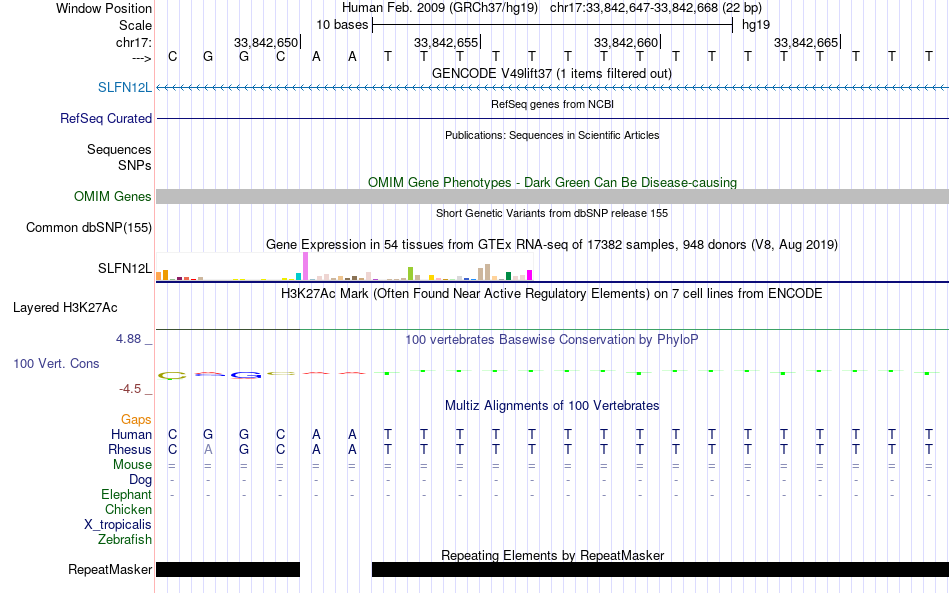Image resolution: width=950 pixels, height=593 pixels.
Task: Click the magenta GTEx bar at chart end
Action: point(530,275)
